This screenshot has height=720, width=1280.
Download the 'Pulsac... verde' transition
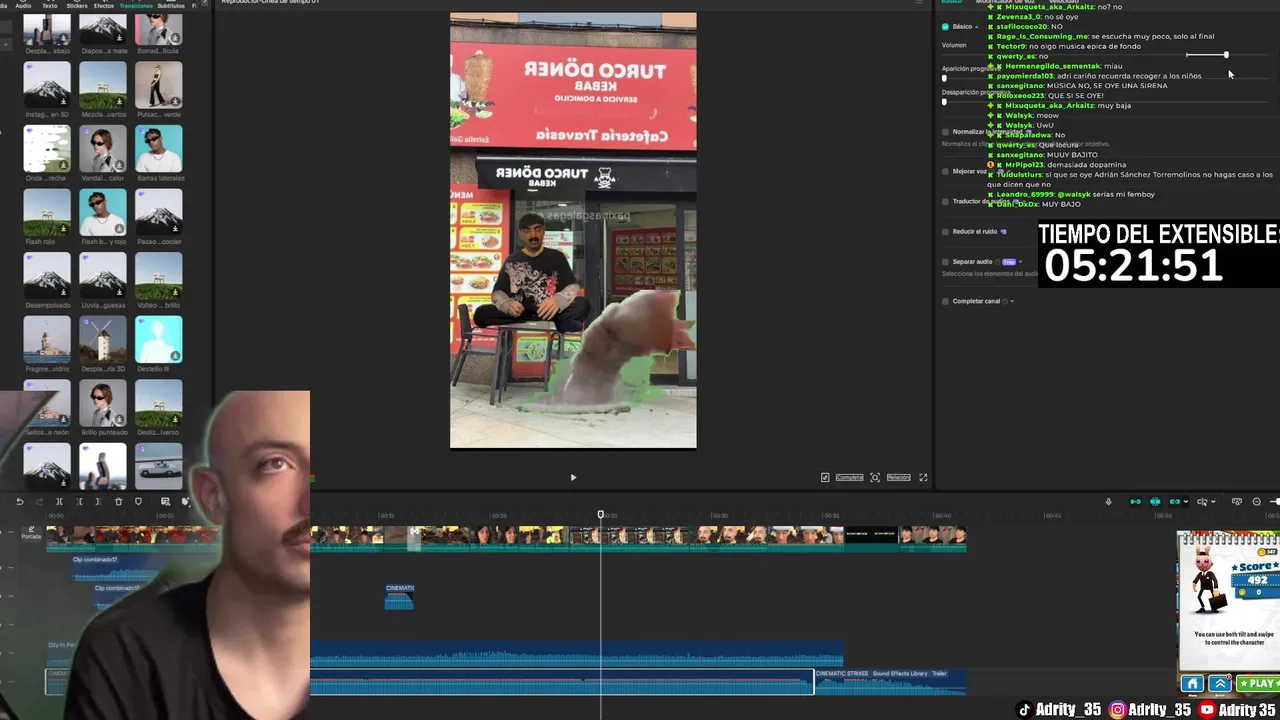point(176,101)
